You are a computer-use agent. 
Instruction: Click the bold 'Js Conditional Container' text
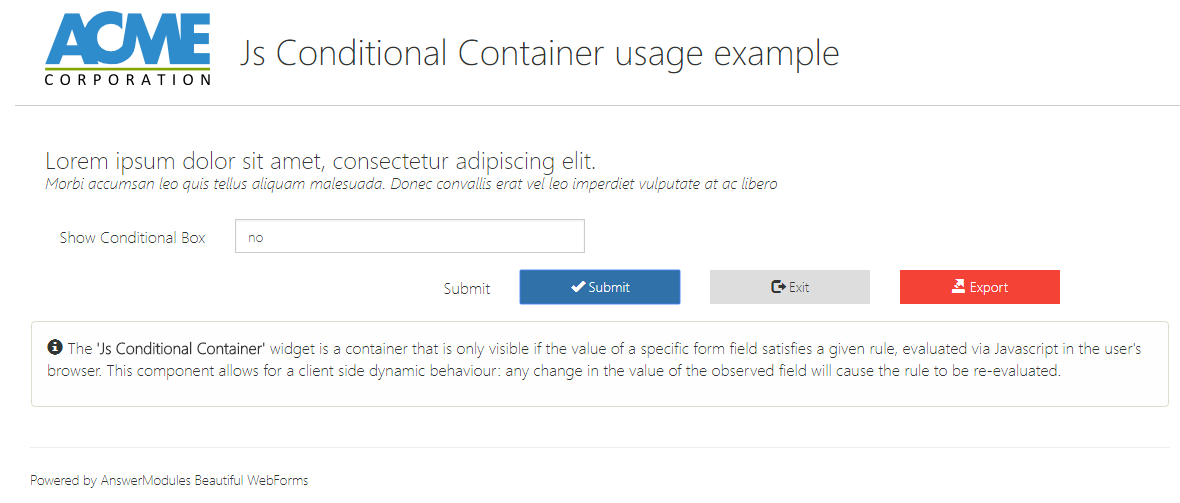pyautogui.click(x=180, y=349)
